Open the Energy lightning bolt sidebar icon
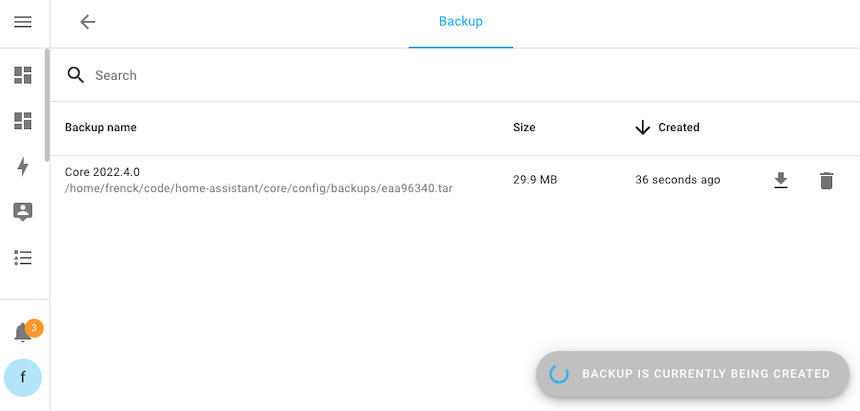Image resolution: width=860 pixels, height=411 pixels. 23,167
